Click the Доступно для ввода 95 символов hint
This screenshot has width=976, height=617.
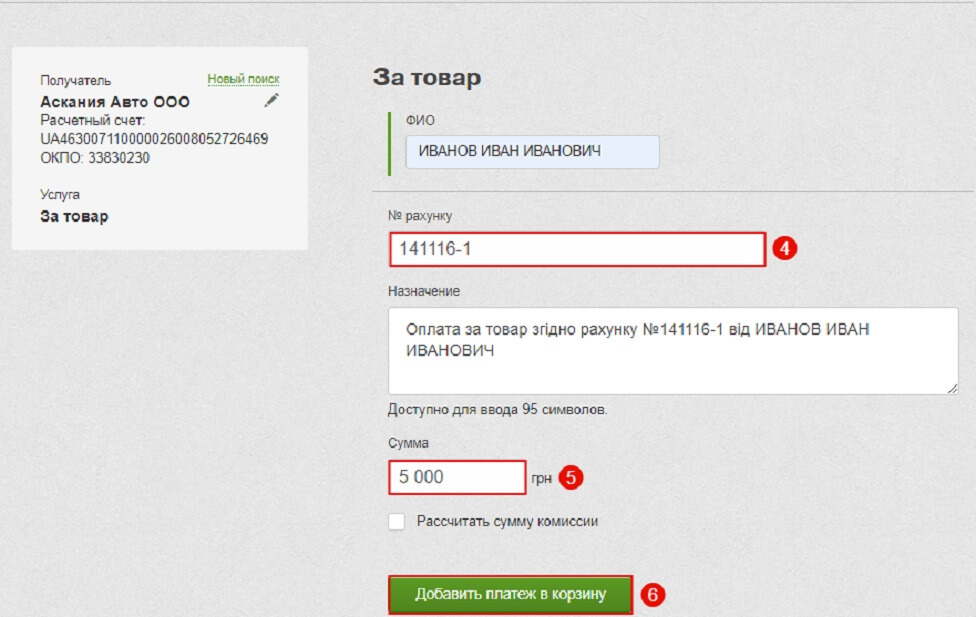(x=497, y=410)
